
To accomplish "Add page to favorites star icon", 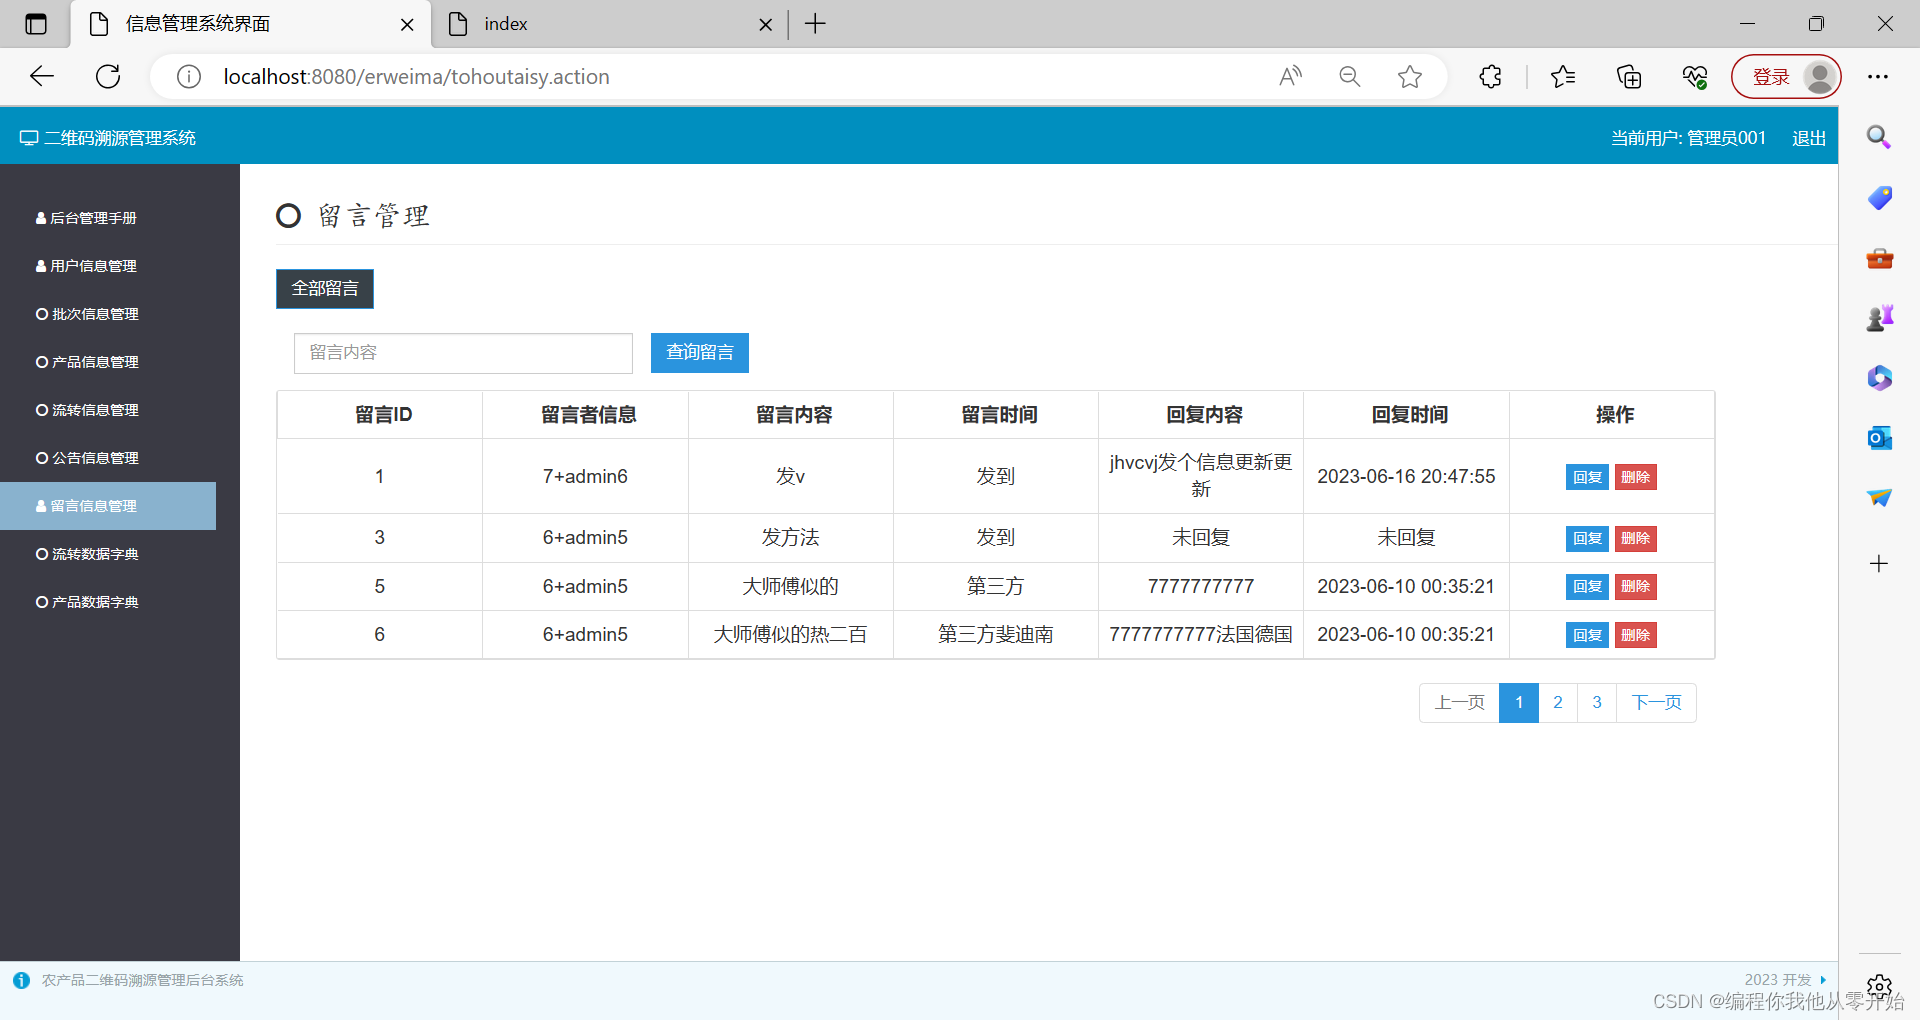I will pyautogui.click(x=1410, y=76).
